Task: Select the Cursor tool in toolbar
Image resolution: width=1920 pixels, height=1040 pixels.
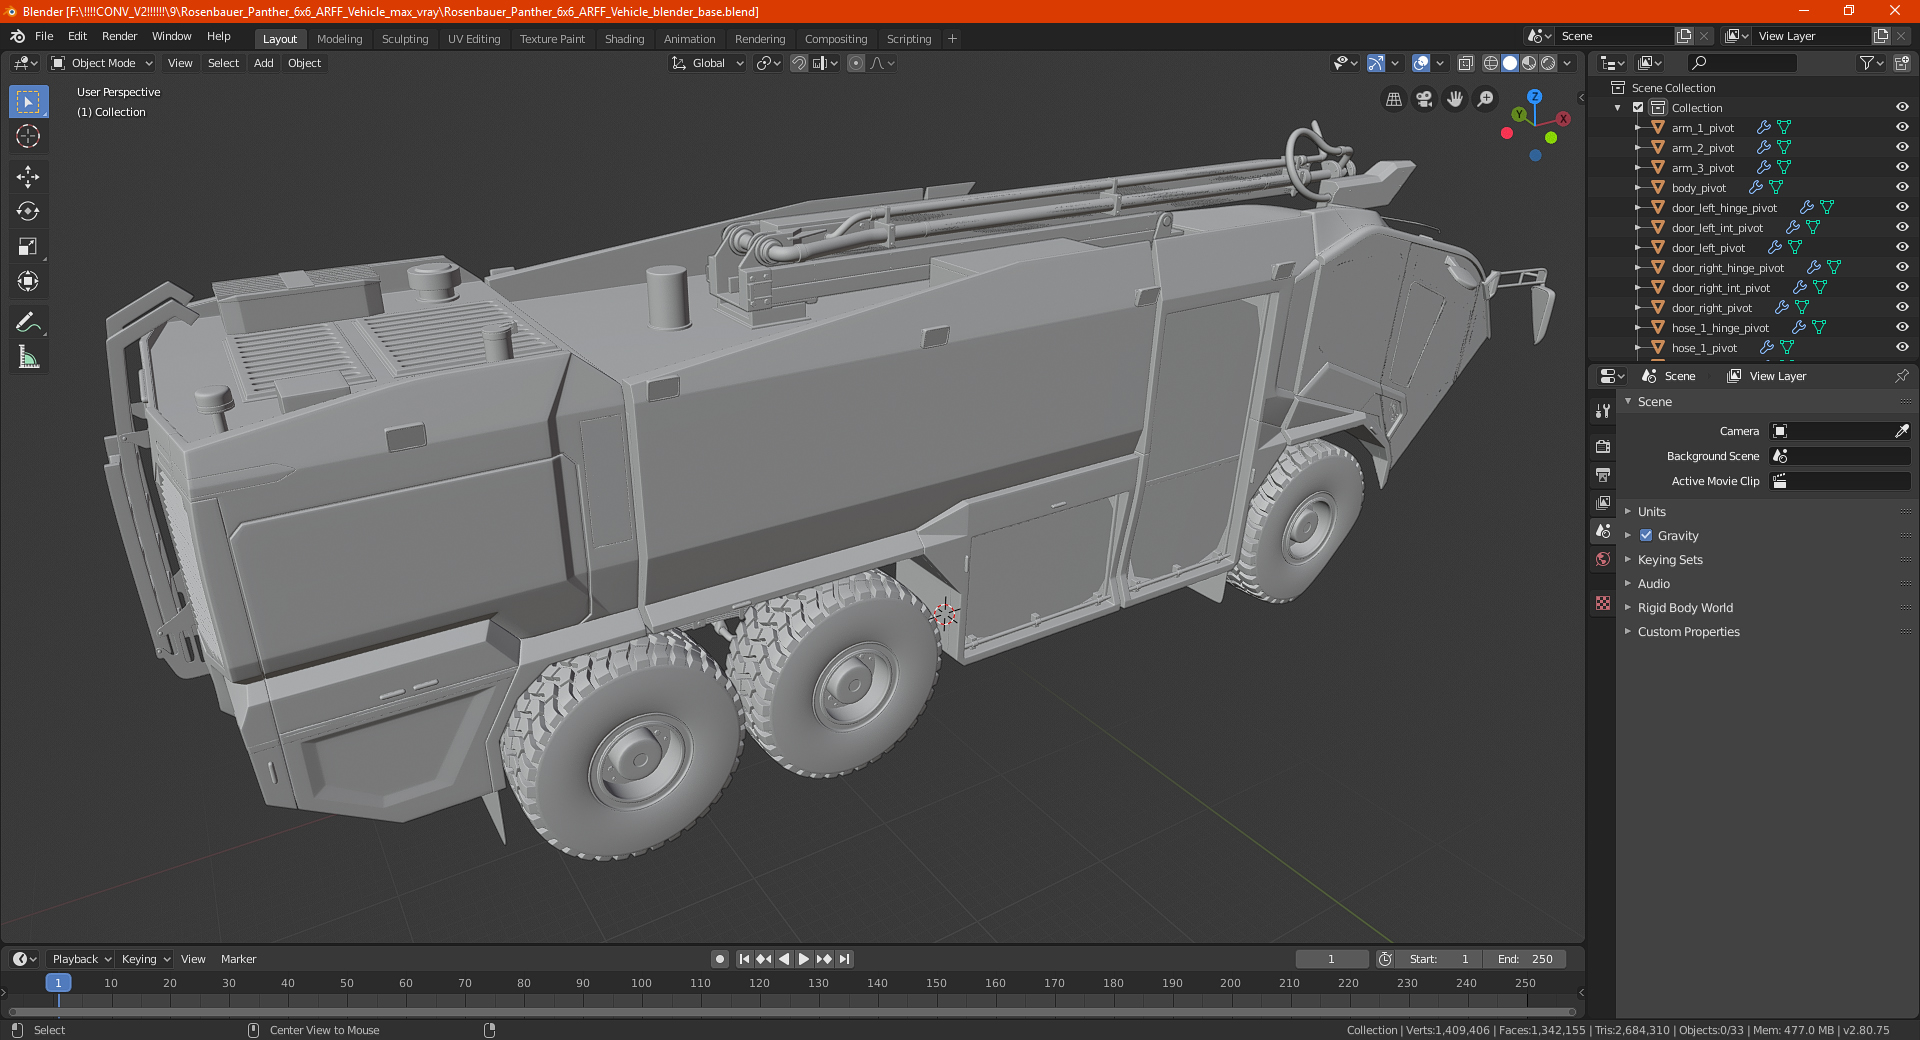Action: 28,137
